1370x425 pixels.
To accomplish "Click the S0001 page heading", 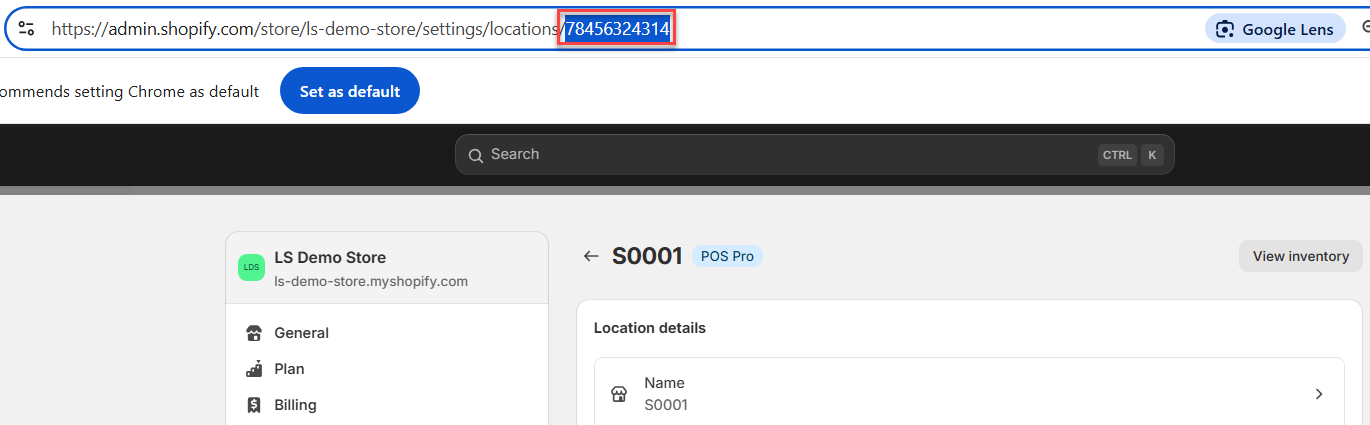I will tap(647, 256).
